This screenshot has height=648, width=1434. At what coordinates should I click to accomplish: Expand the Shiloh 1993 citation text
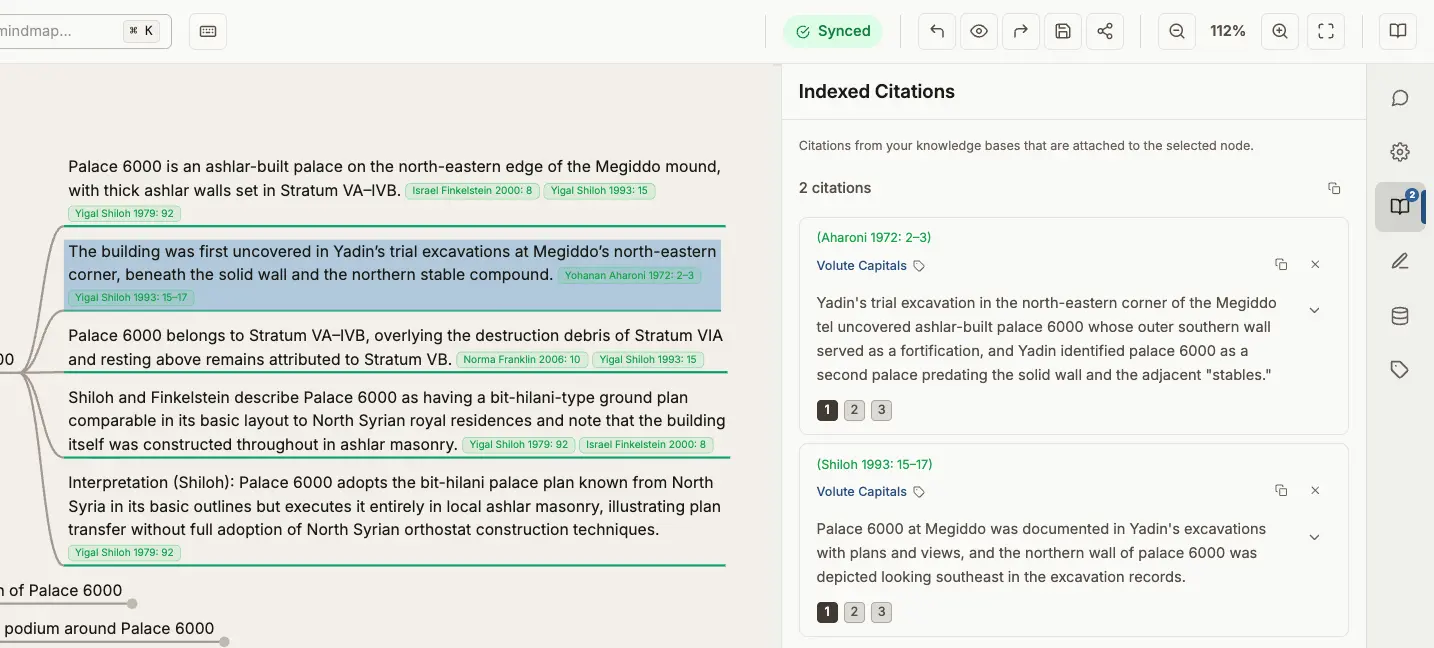pyautogui.click(x=1315, y=537)
